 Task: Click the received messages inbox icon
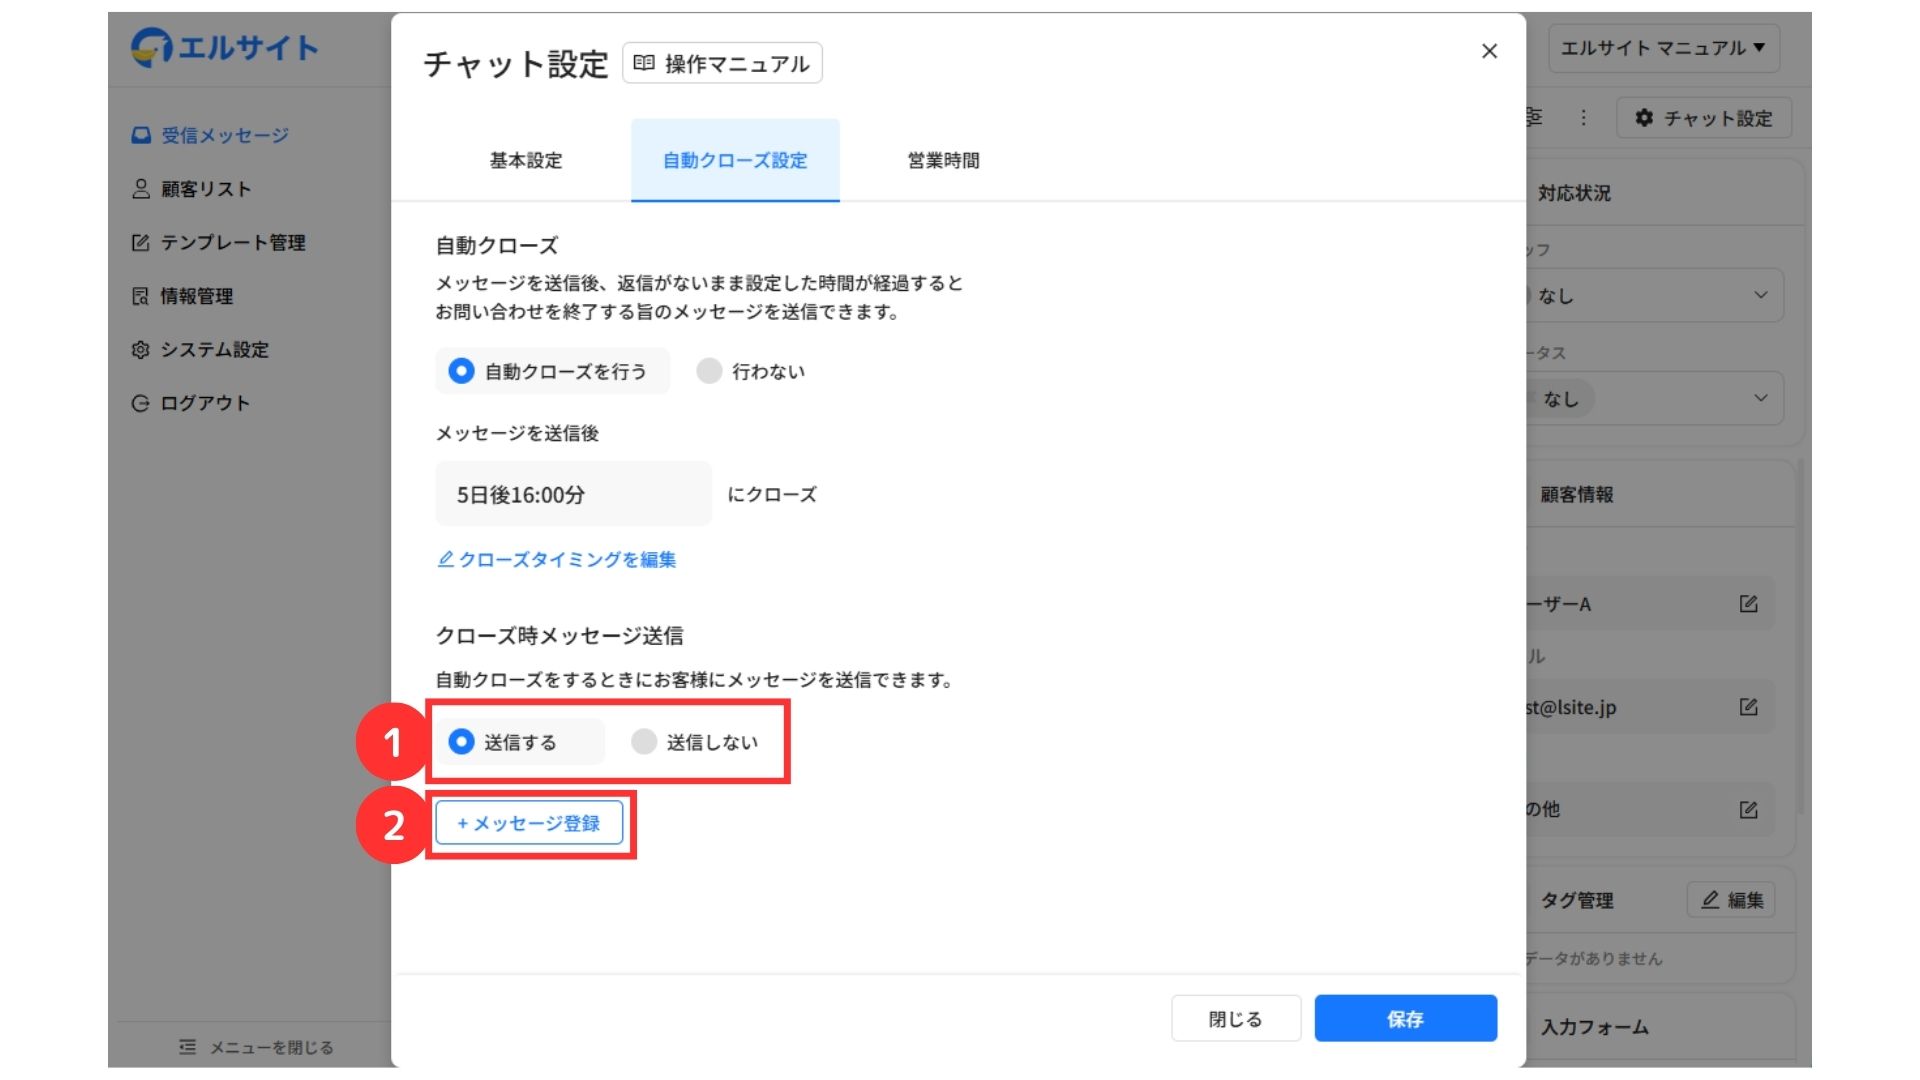(141, 135)
